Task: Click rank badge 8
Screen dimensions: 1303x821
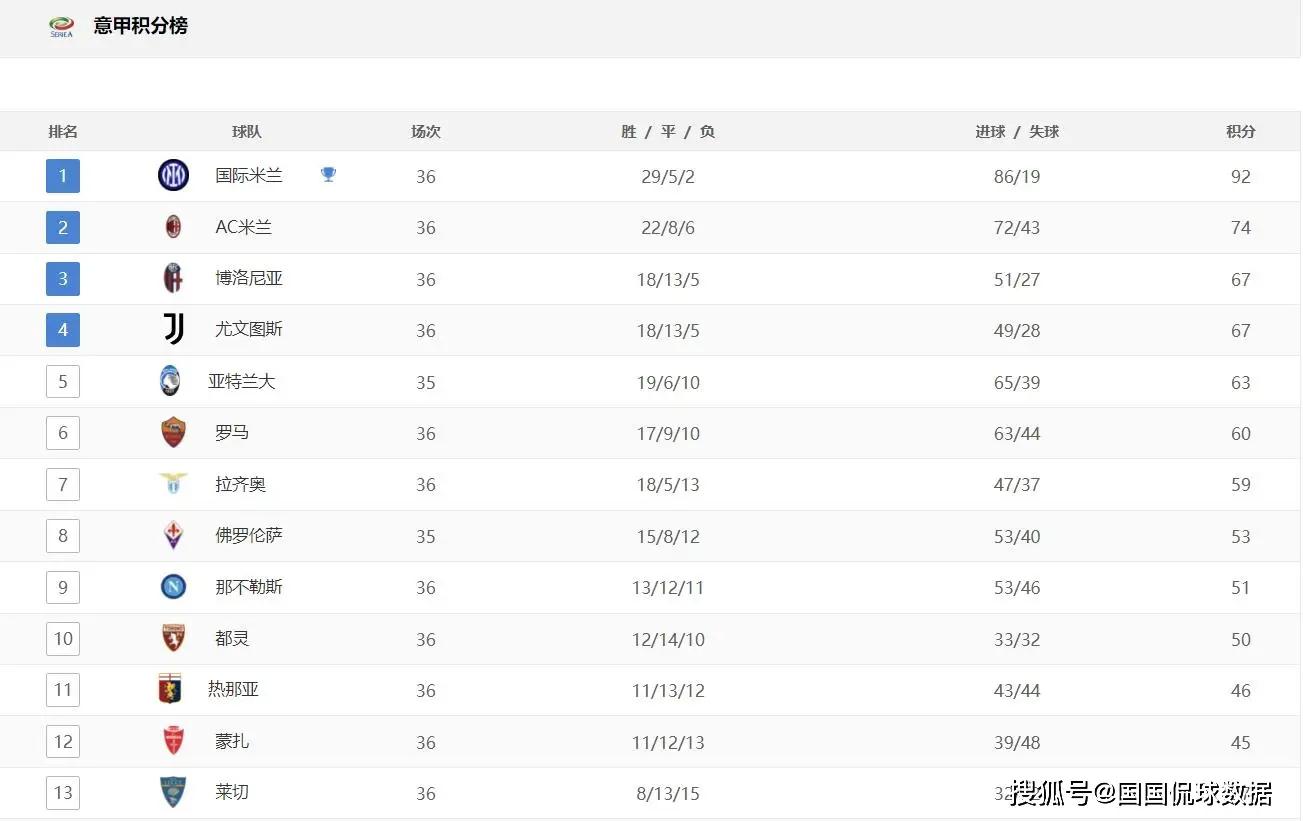Action: pos(63,535)
